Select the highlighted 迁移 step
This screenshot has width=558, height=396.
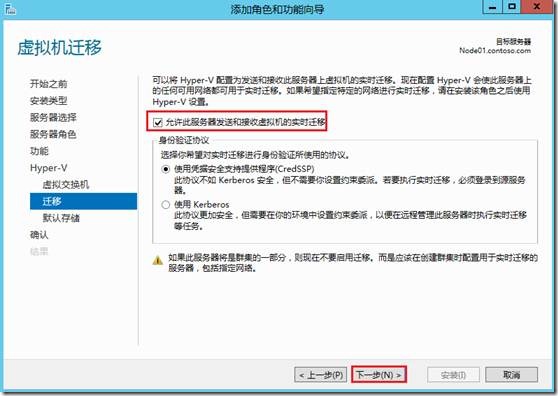point(83,201)
